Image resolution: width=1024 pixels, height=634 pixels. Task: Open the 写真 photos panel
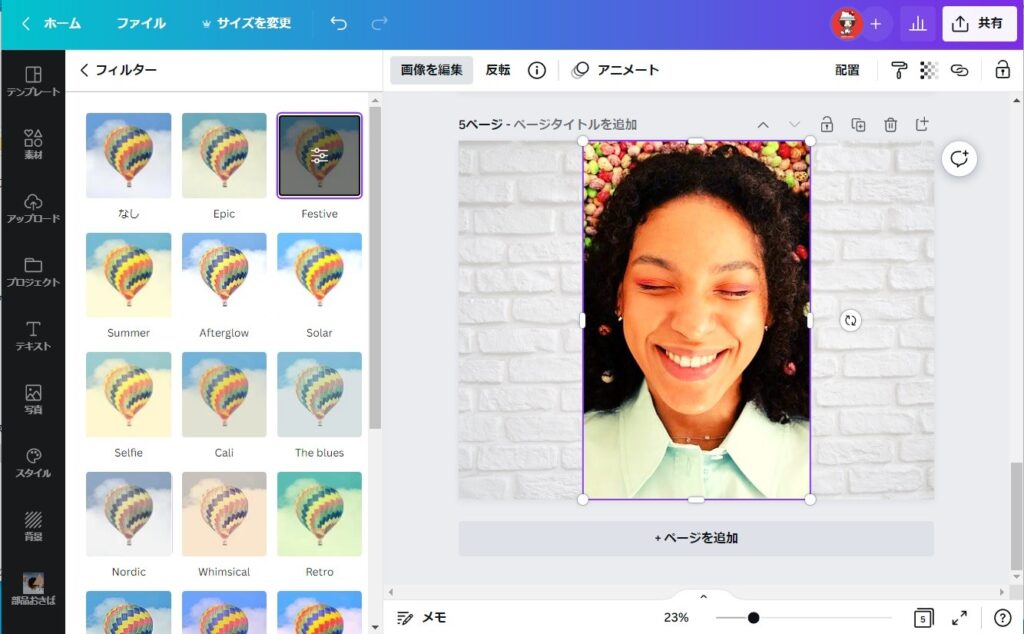tap(33, 399)
